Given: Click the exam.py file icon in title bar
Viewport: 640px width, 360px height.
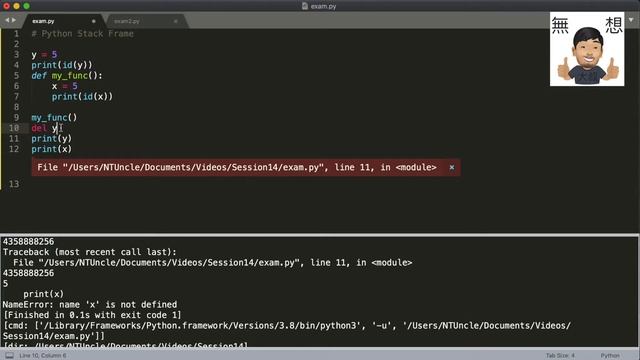Looking at the screenshot, I should click(304, 6).
